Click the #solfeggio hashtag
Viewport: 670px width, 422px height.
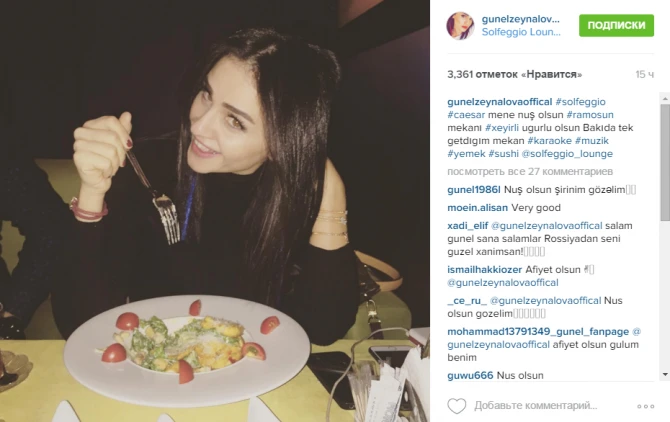[x=580, y=102]
